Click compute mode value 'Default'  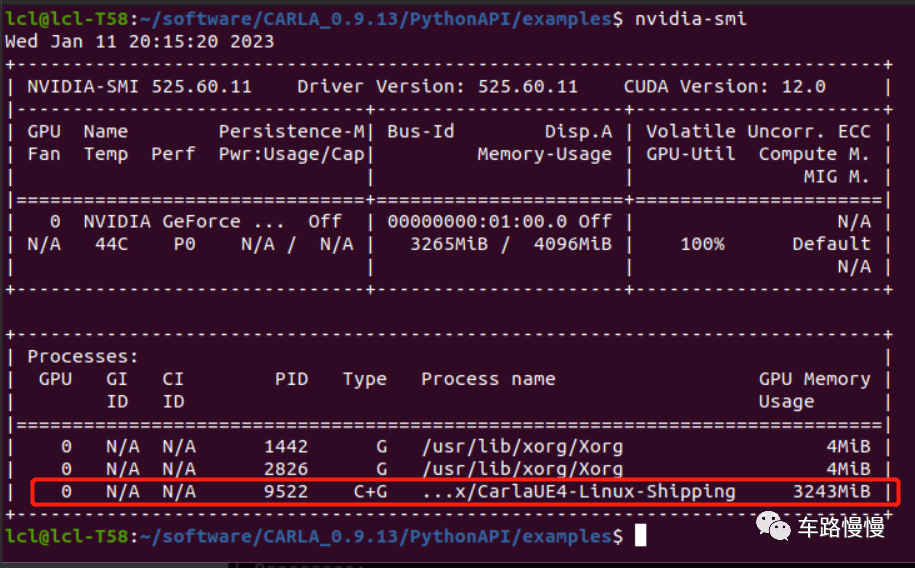[831, 244]
